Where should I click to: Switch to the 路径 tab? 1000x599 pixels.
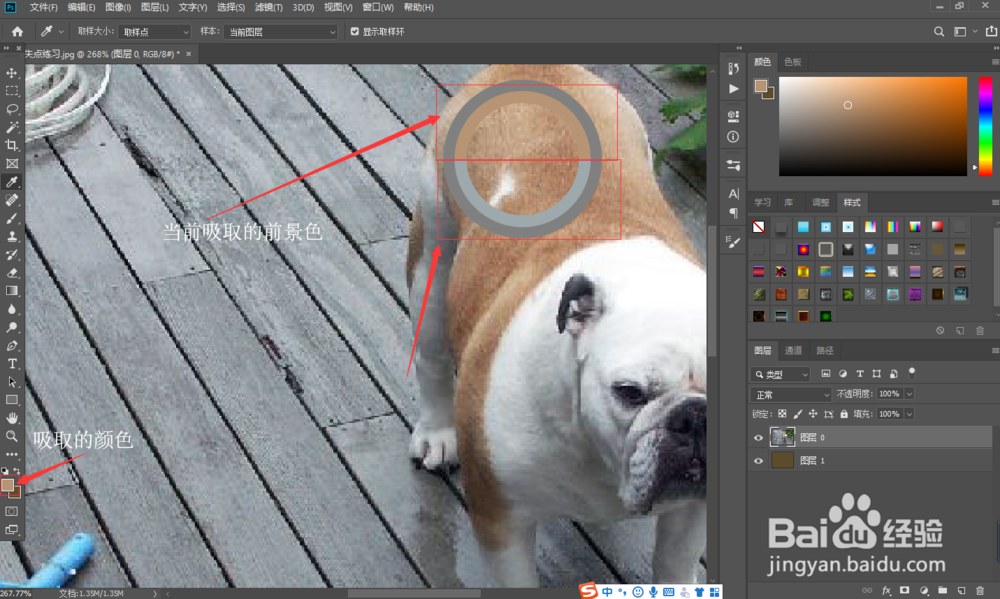pos(825,350)
